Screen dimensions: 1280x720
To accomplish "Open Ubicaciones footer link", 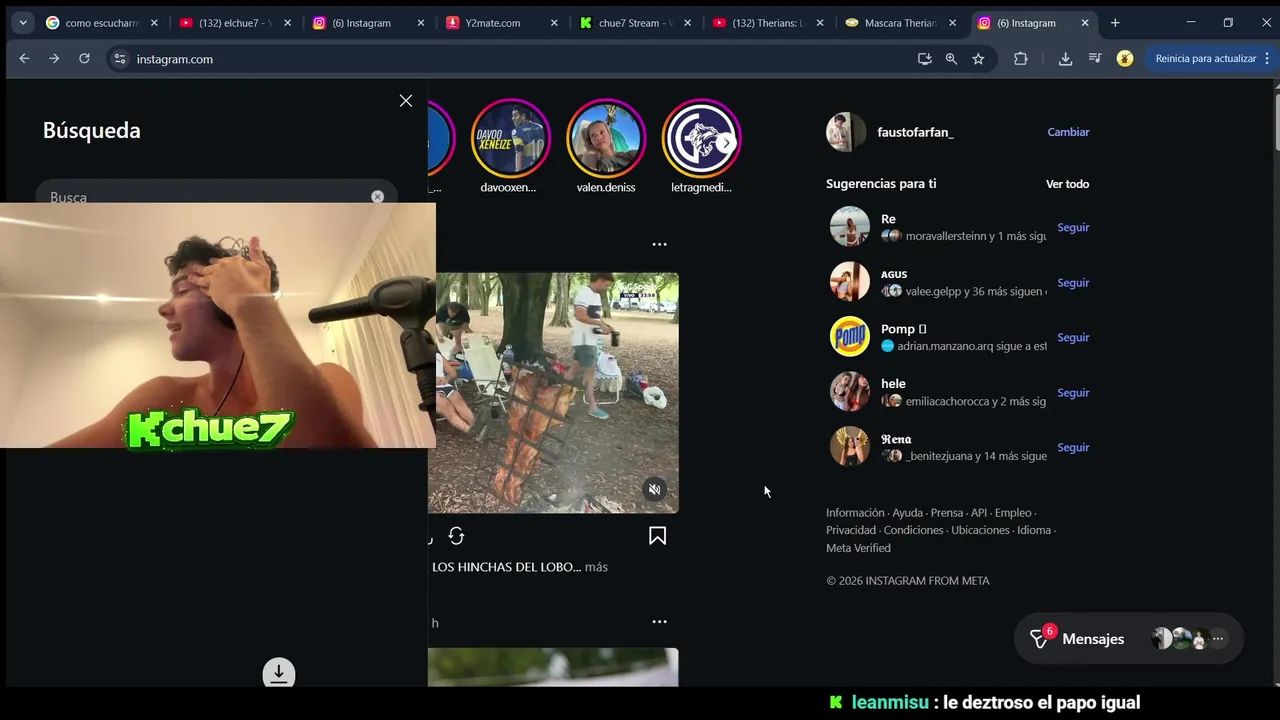I will (980, 530).
